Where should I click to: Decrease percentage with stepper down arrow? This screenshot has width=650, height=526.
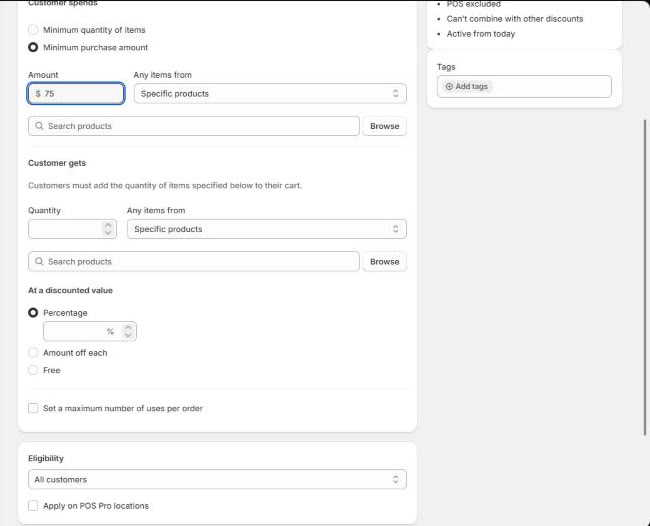tap(128, 335)
